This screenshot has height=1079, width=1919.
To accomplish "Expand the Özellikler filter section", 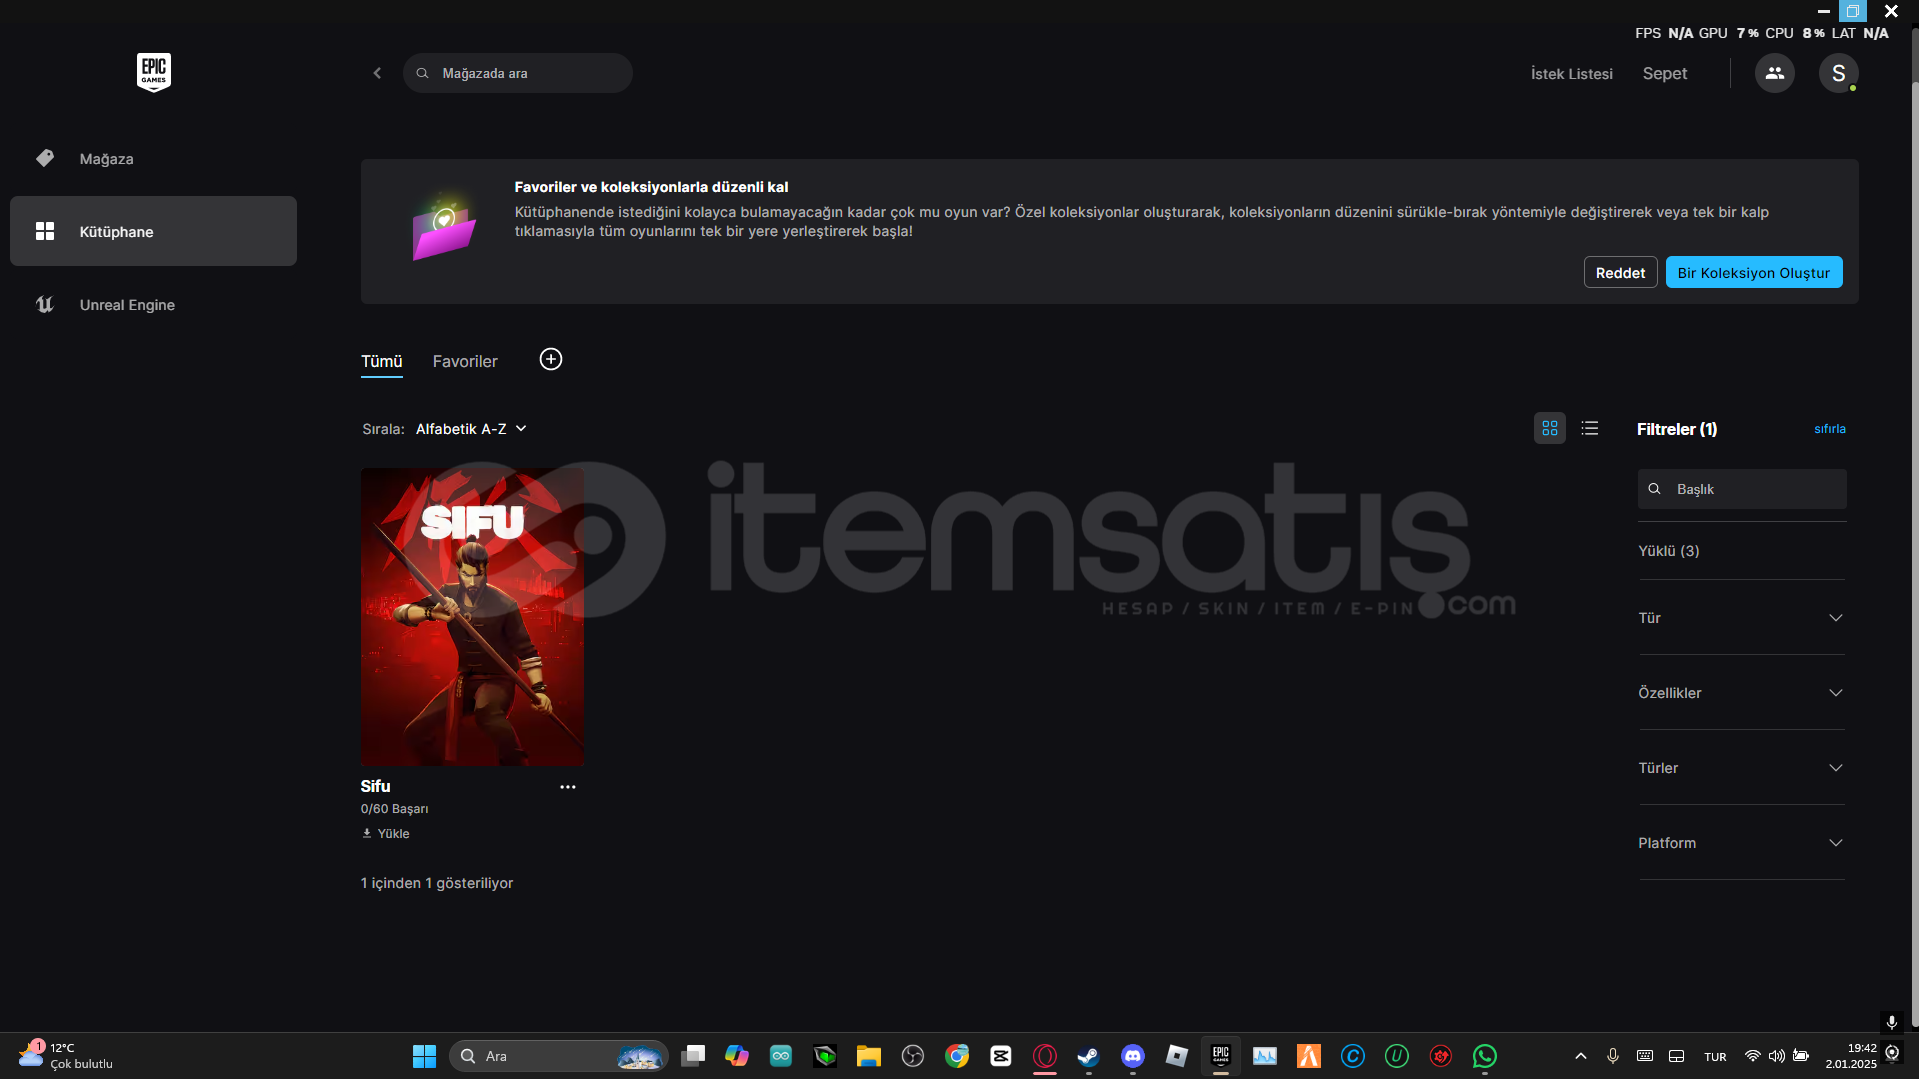I will (1741, 693).
